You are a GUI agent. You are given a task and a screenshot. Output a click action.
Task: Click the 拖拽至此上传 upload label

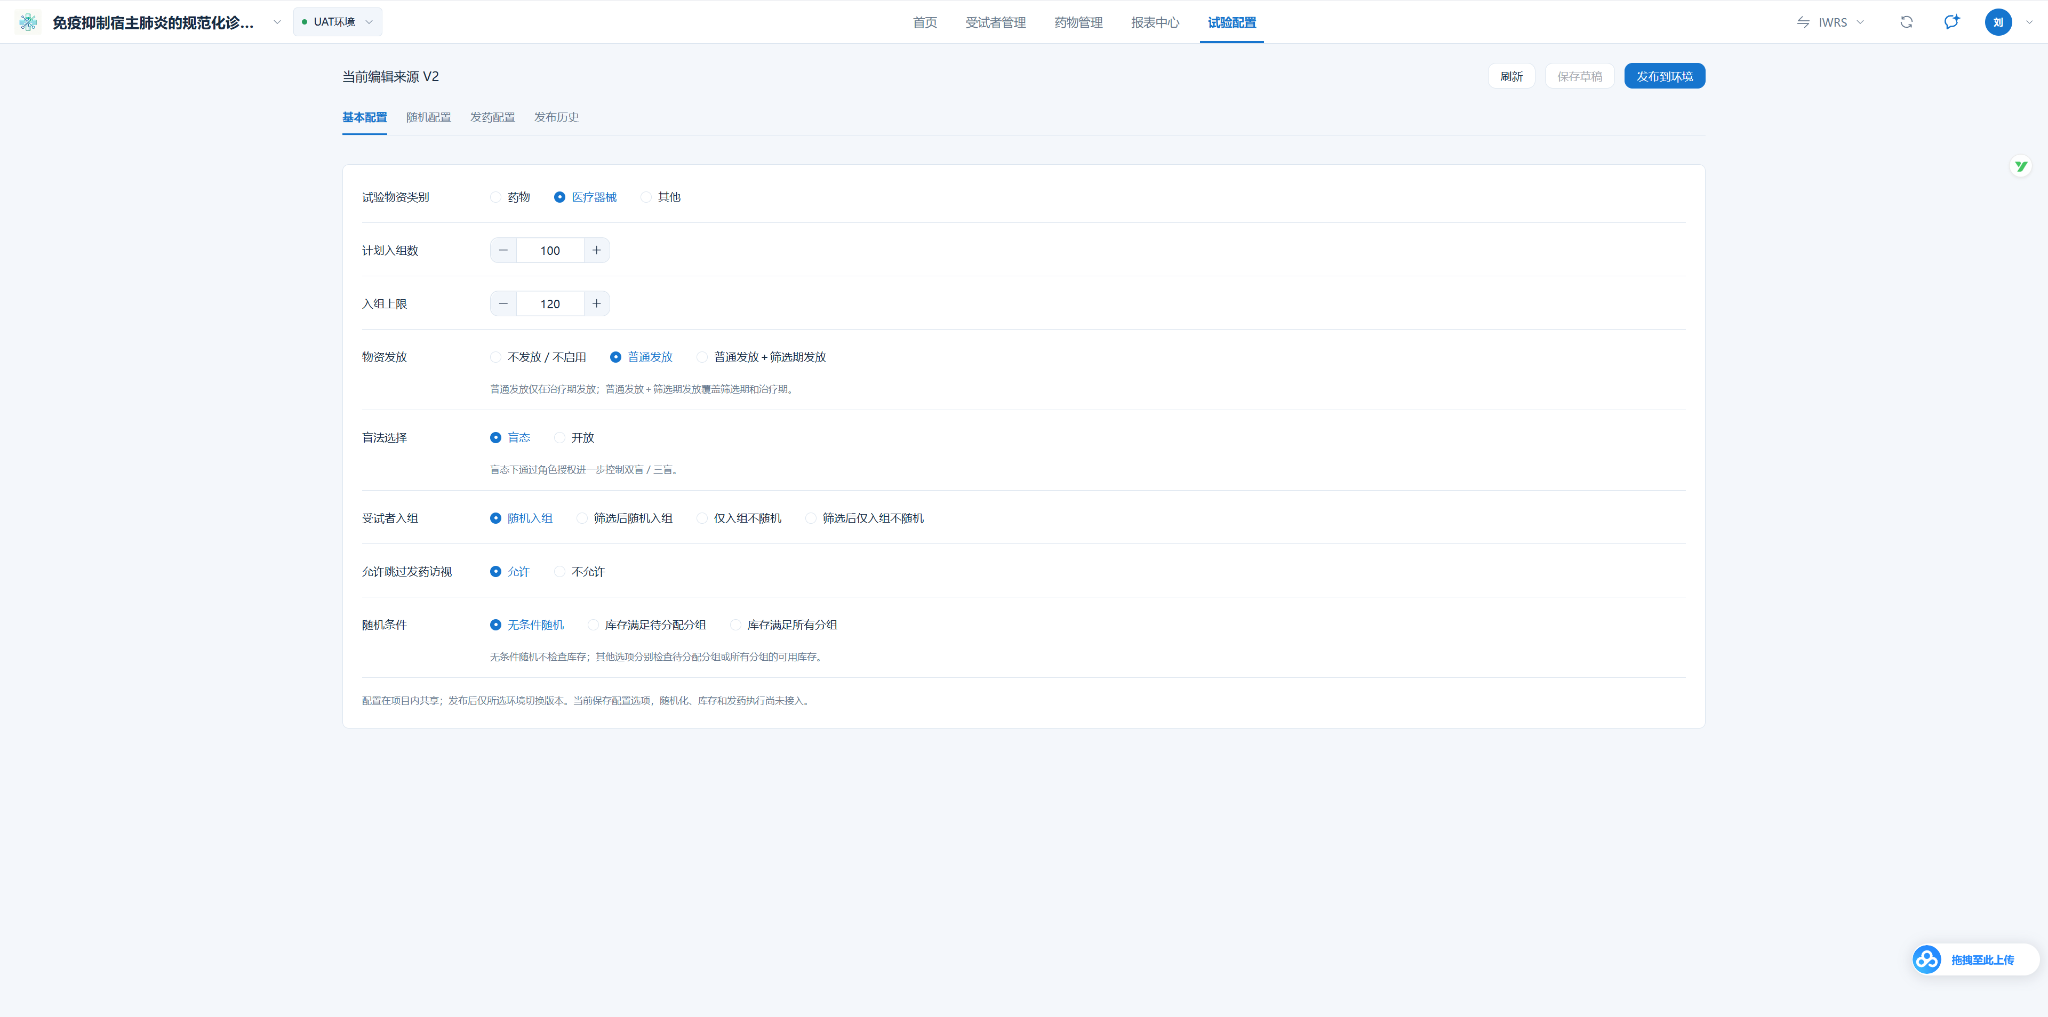click(x=1982, y=960)
